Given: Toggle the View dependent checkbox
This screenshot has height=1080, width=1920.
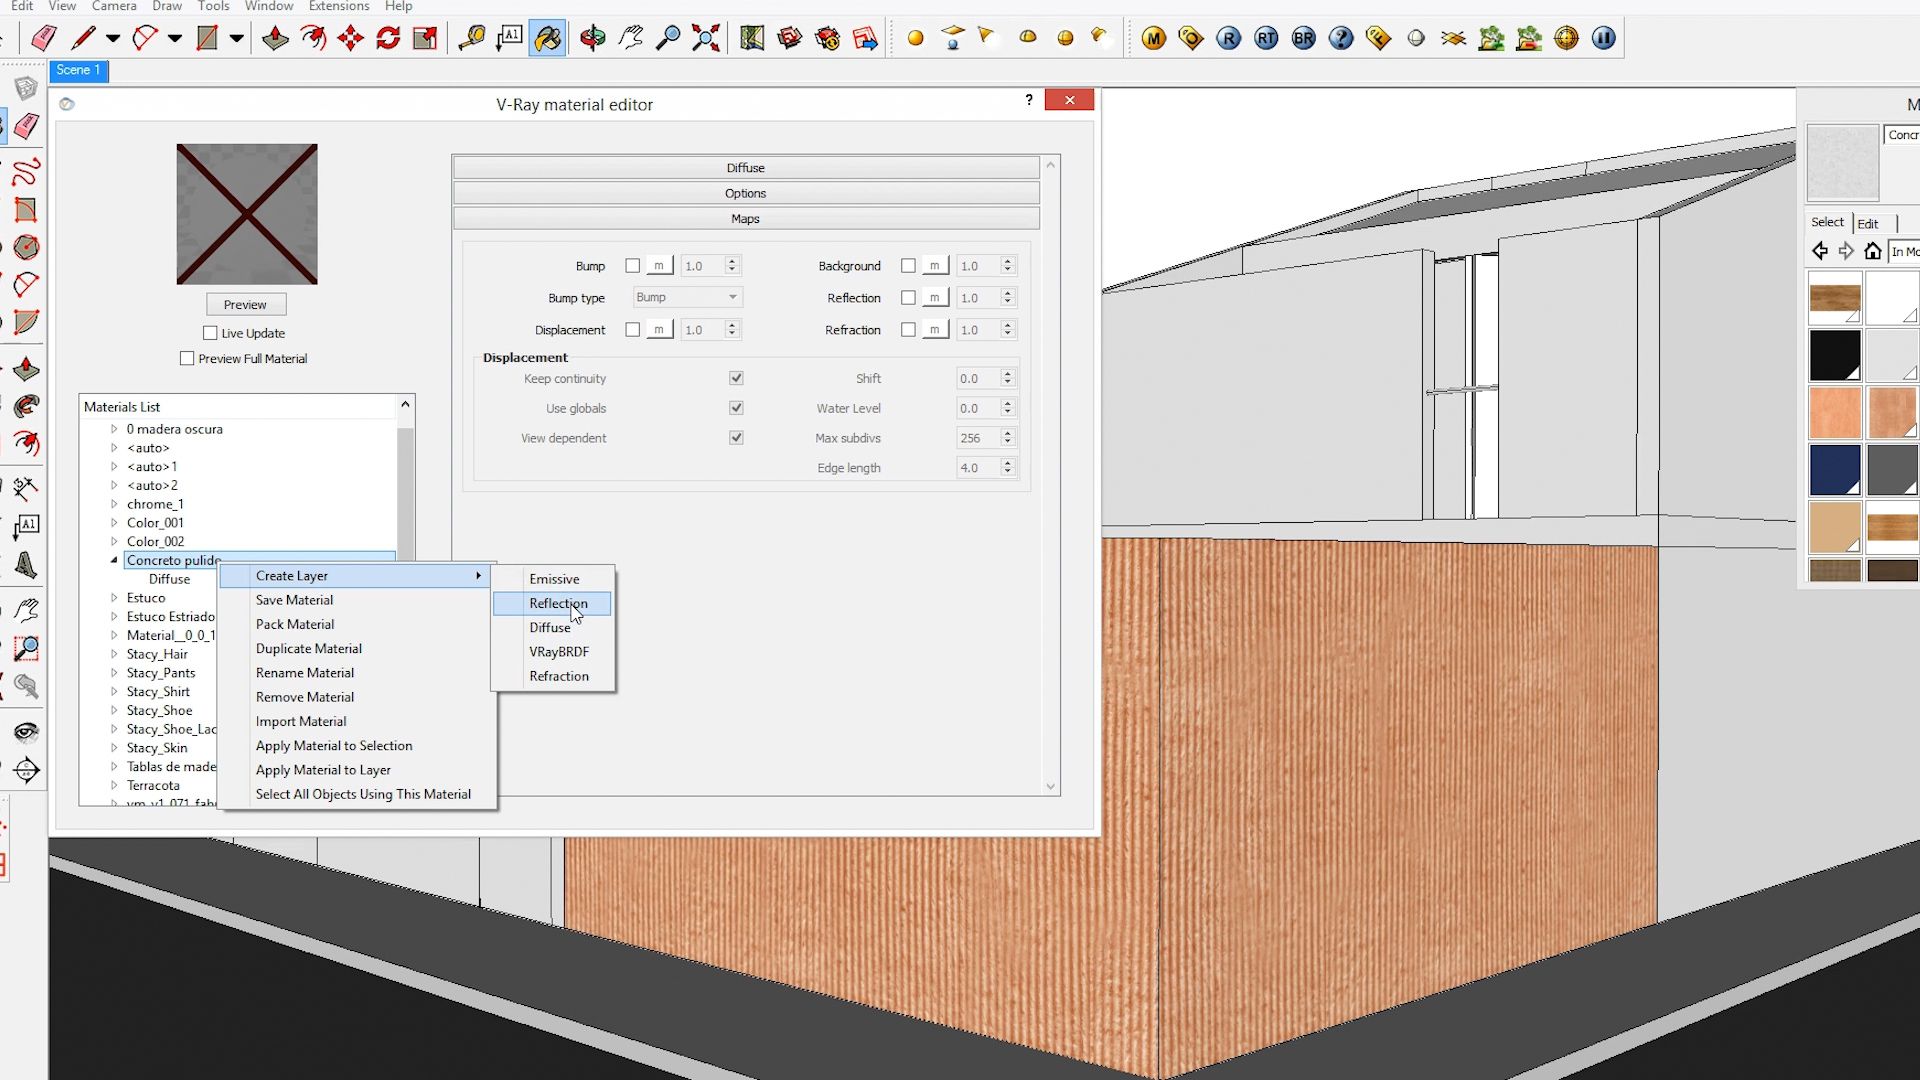Looking at the screenshot, I should (736, 438).
